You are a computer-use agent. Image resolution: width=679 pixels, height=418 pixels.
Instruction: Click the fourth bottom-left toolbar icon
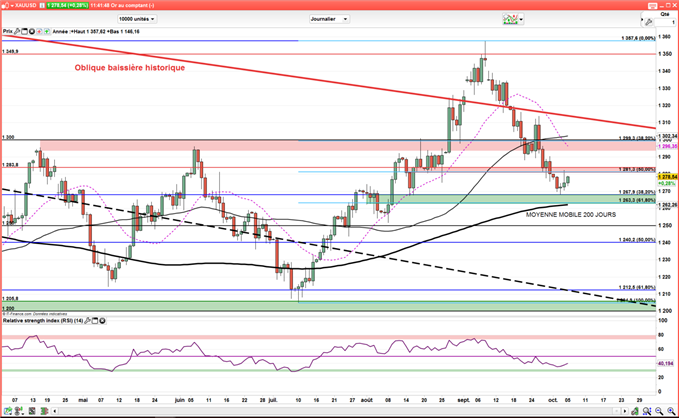pyautogui.click(x=45, y=411)
